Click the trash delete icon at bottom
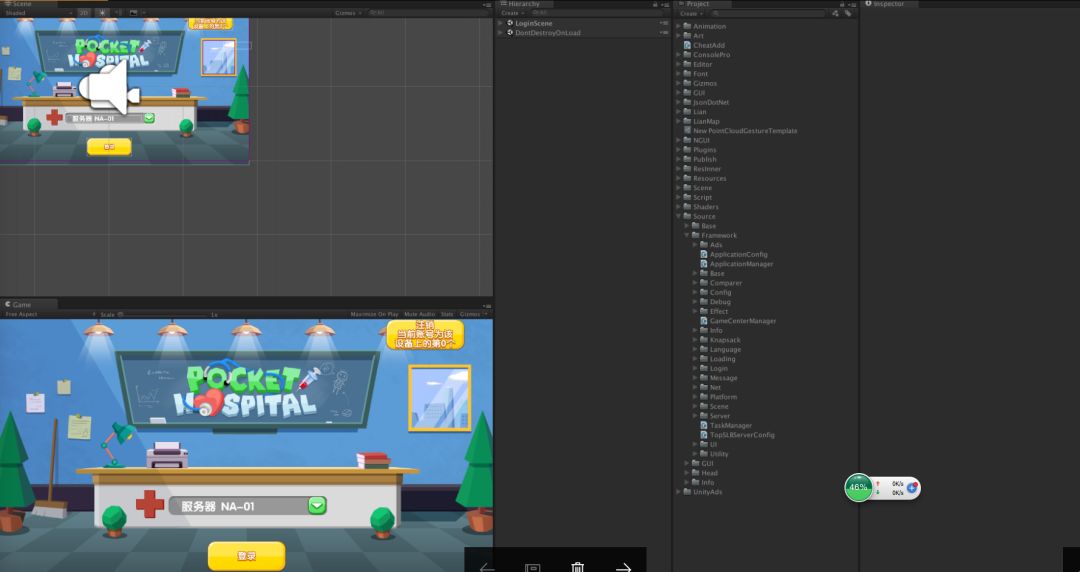Viewport: 1080px width, 572px height. click(577, 567)
